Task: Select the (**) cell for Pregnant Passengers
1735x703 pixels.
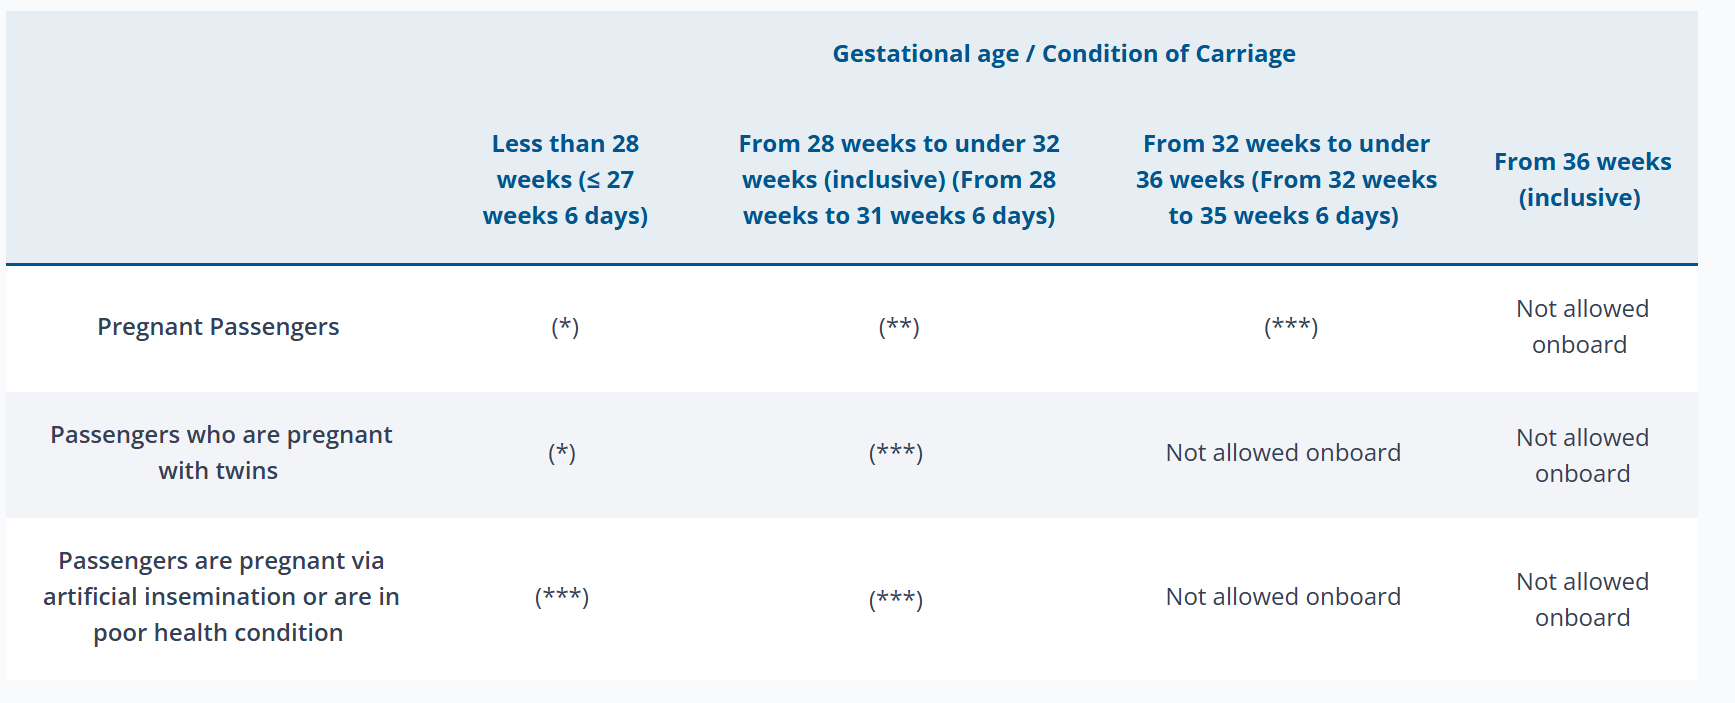Action: coord(899,327)
